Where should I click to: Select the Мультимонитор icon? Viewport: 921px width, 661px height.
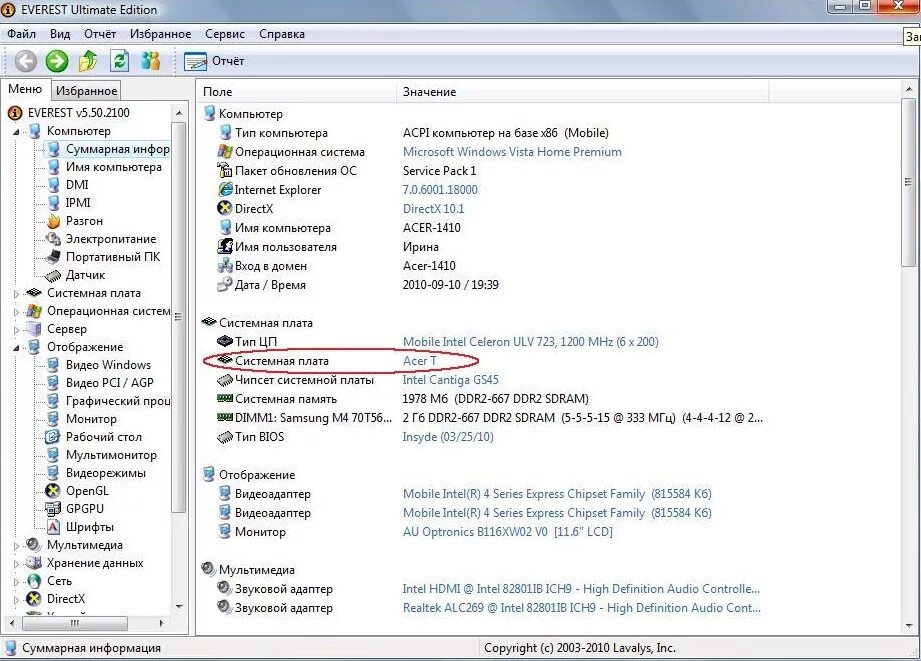53,455
